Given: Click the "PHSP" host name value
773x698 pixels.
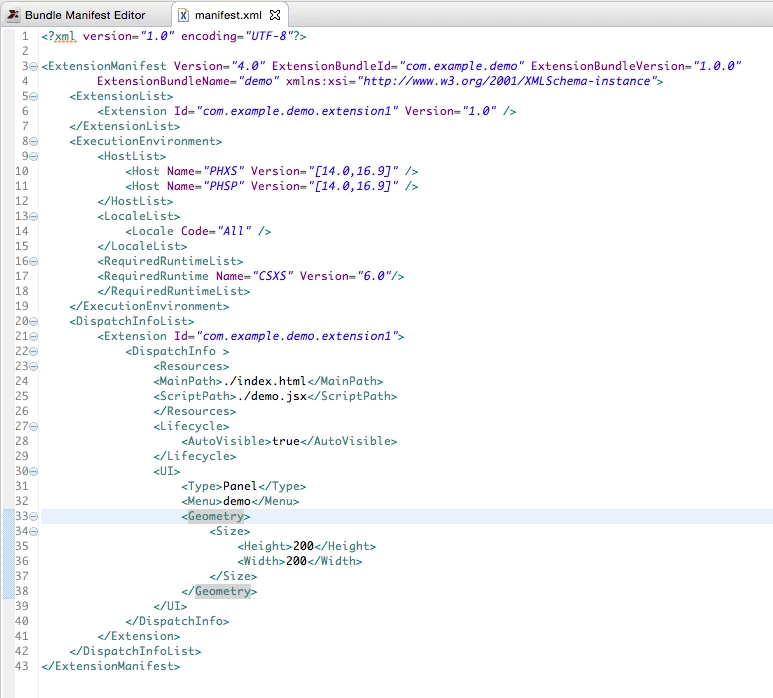Looking at the screenshot, I should tap(224, 186).
